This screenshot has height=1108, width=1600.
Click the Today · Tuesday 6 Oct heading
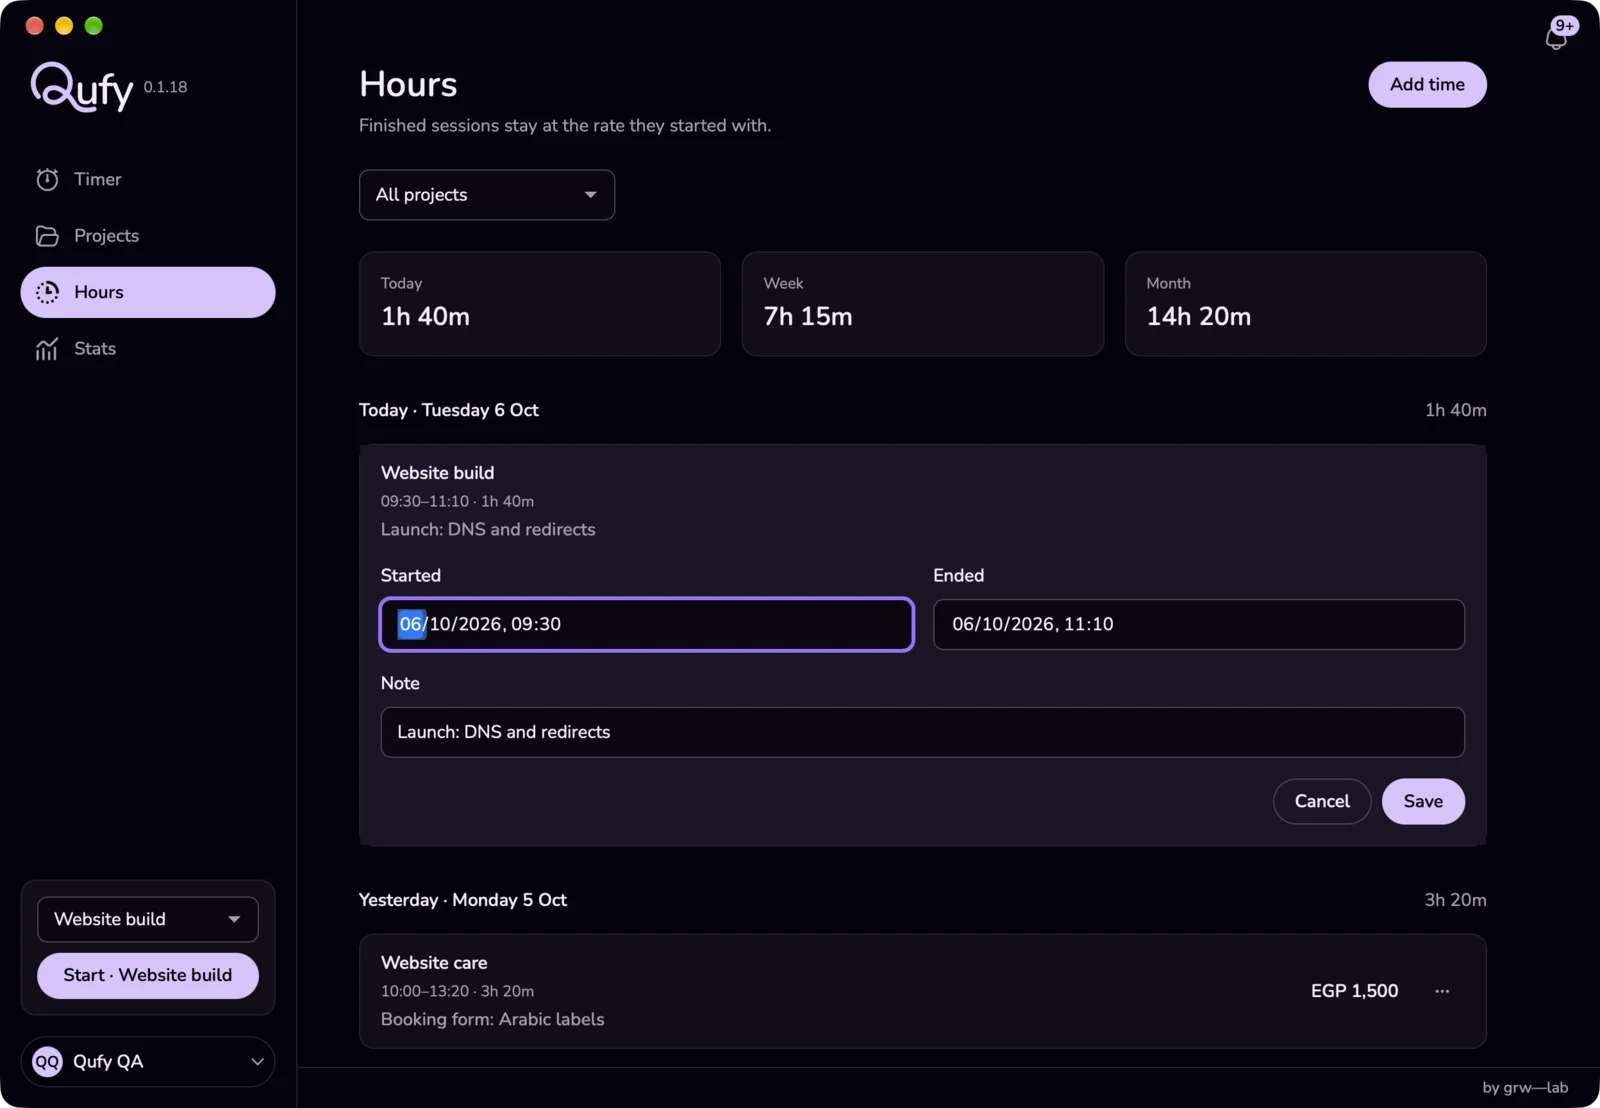[449, 410]
